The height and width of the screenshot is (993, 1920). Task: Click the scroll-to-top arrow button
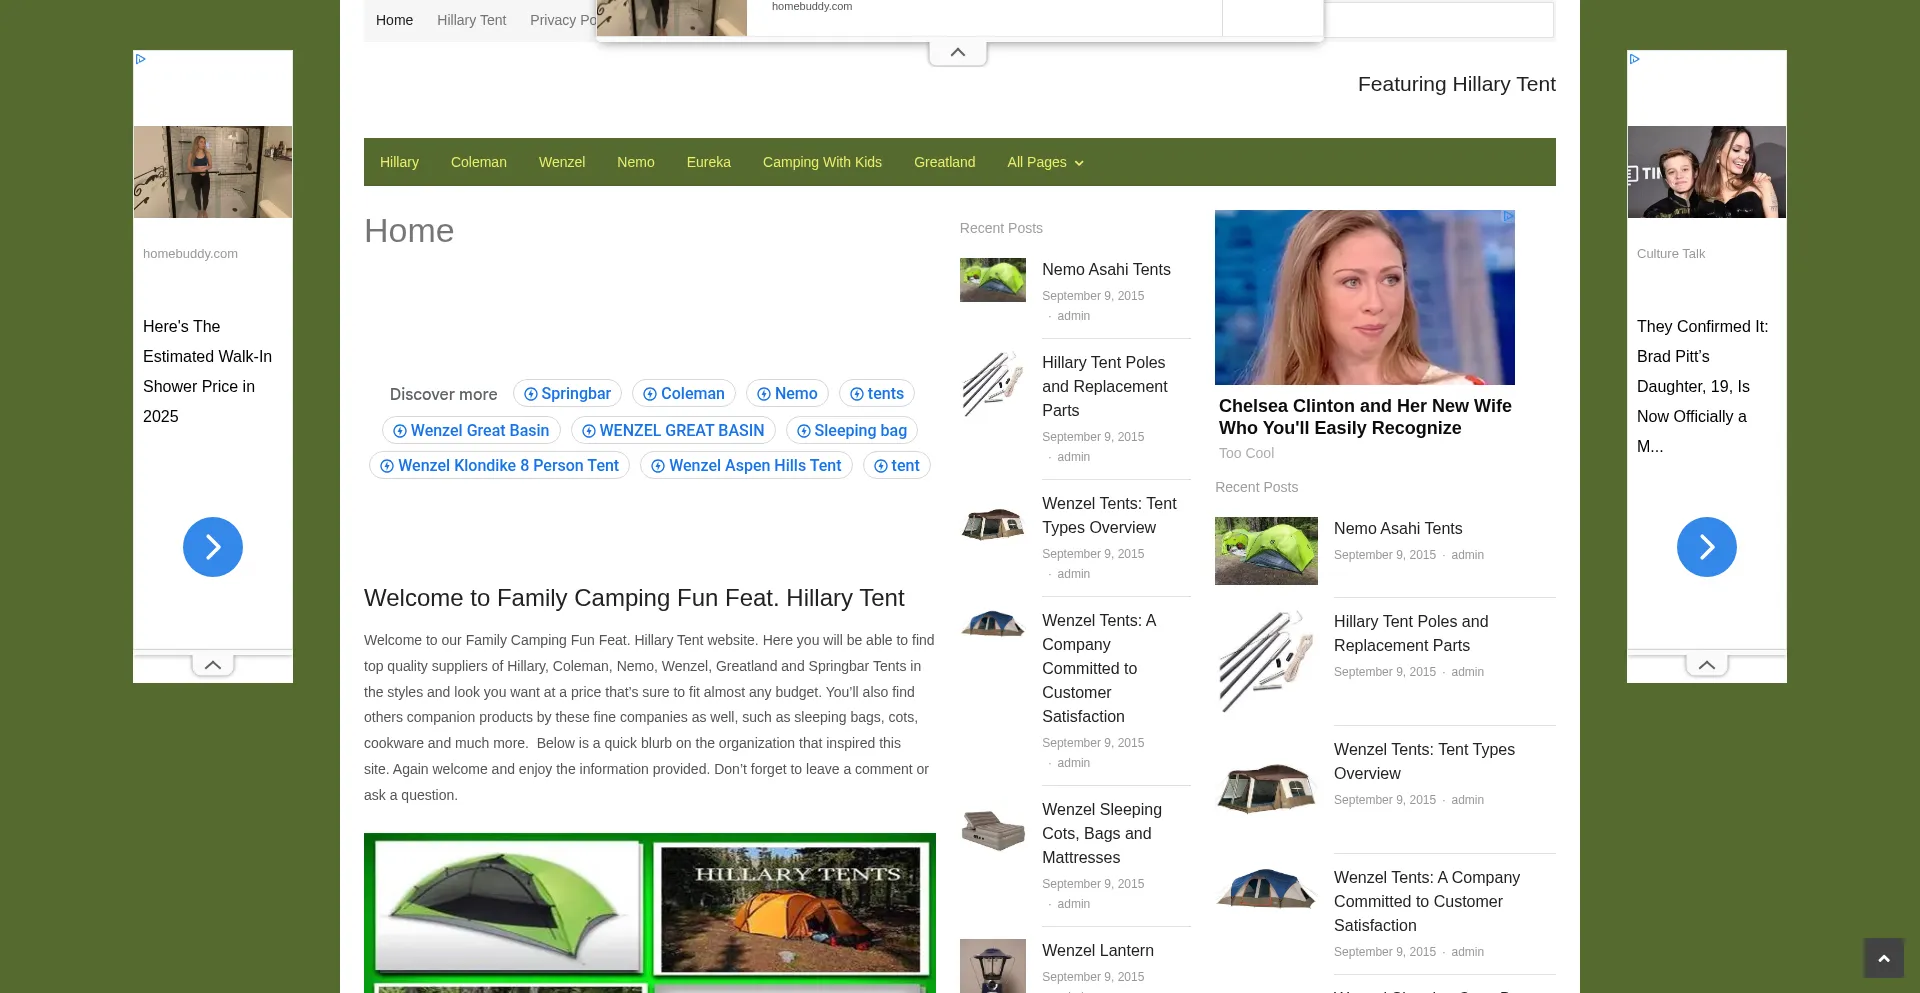click(x=1883, y=958)
